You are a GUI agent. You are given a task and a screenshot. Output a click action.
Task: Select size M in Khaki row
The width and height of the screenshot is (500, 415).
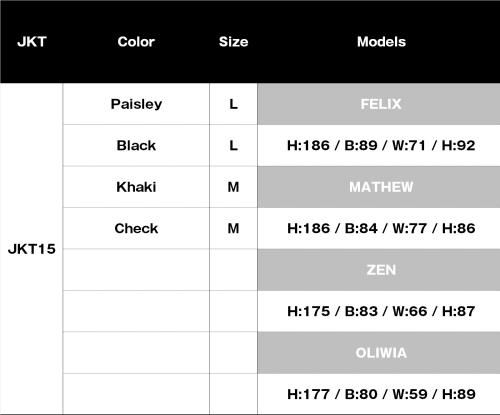point(233,187)
